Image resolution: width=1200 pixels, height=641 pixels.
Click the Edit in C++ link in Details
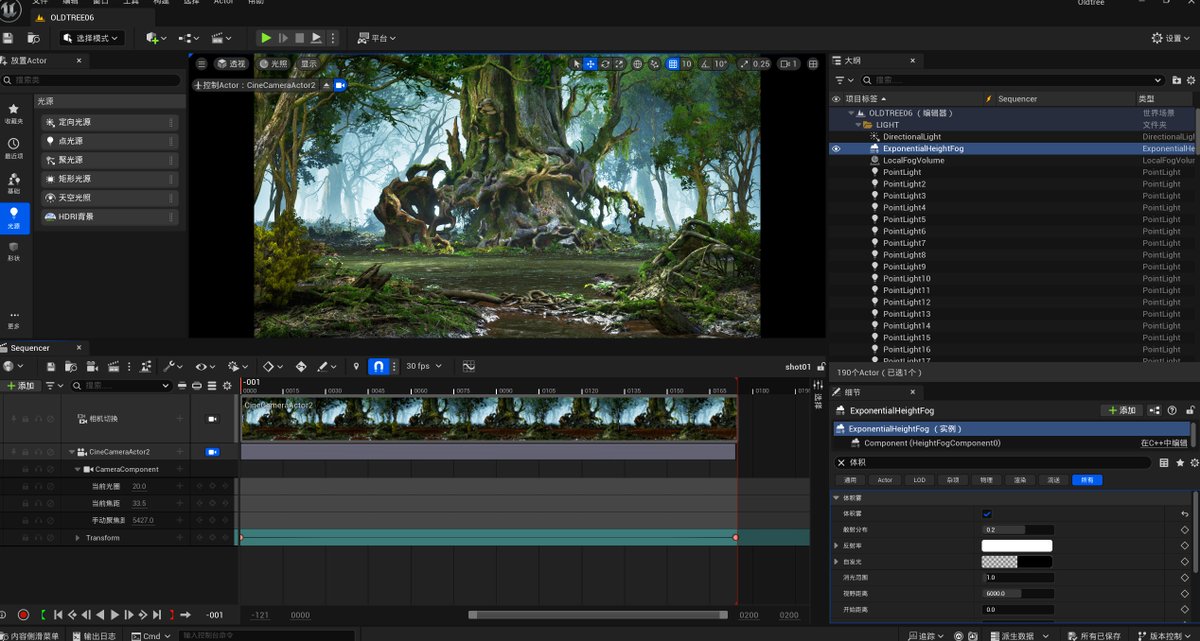coord(1164,443)
